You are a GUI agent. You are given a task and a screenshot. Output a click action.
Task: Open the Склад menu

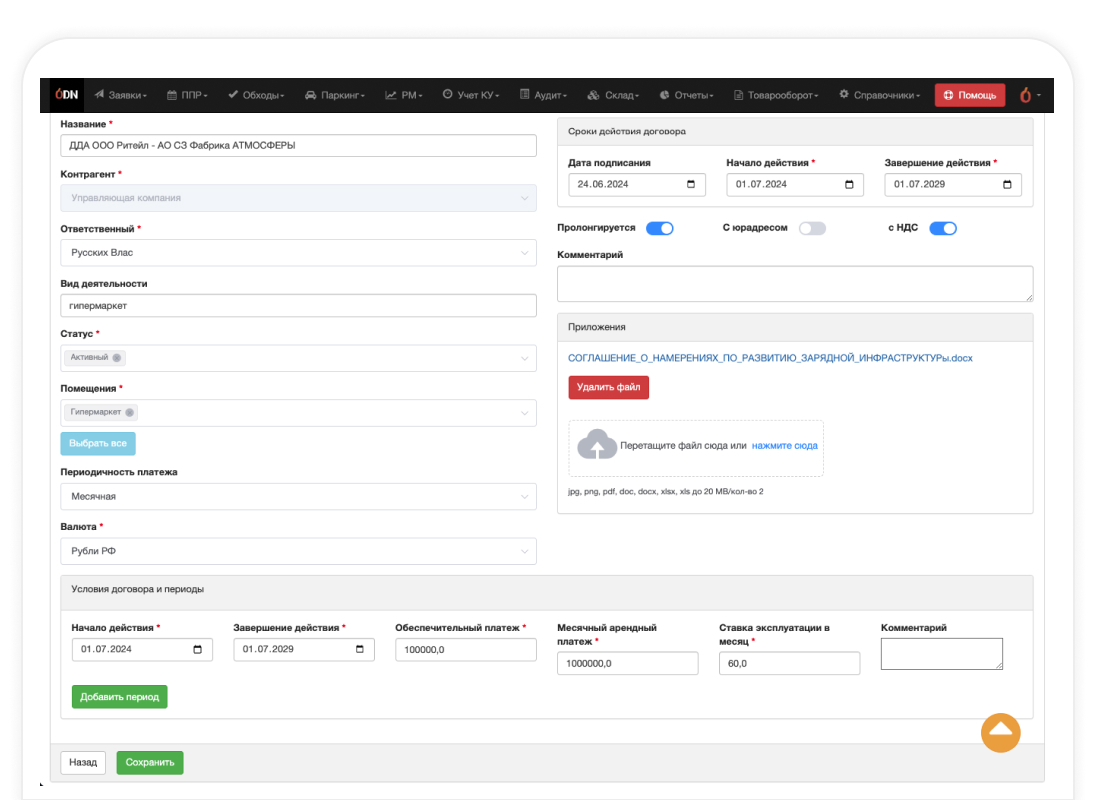[x=613, y=95]
